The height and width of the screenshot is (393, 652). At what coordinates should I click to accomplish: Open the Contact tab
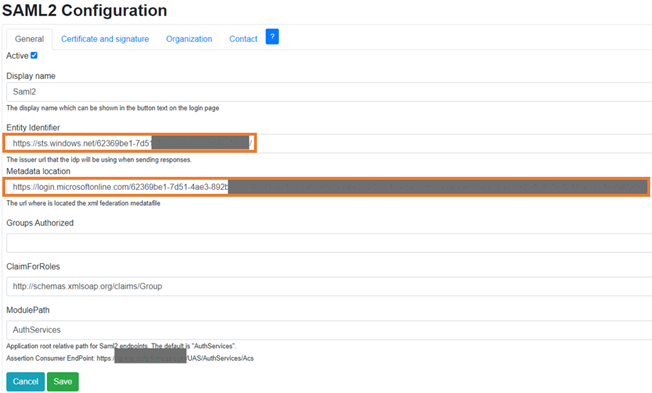click(x=243, y=39)
